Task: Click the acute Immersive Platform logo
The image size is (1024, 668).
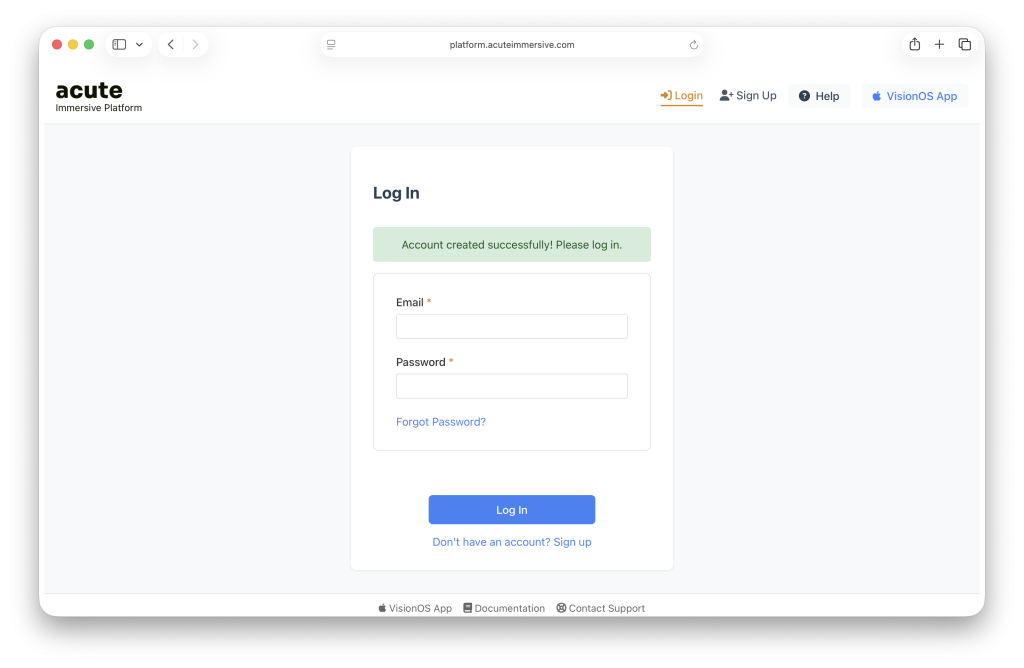Action: pos(98,97)
